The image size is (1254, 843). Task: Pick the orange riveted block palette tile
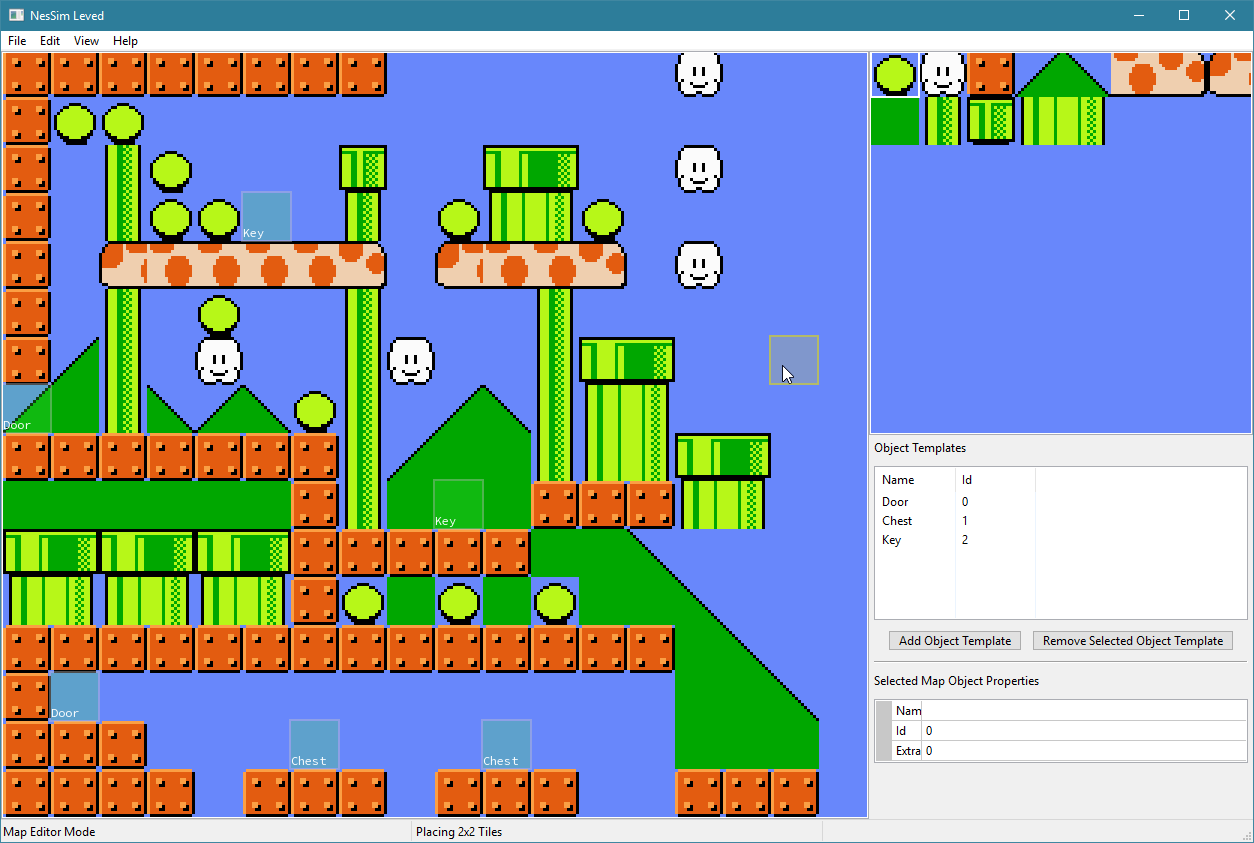click(x=991, y=74)
